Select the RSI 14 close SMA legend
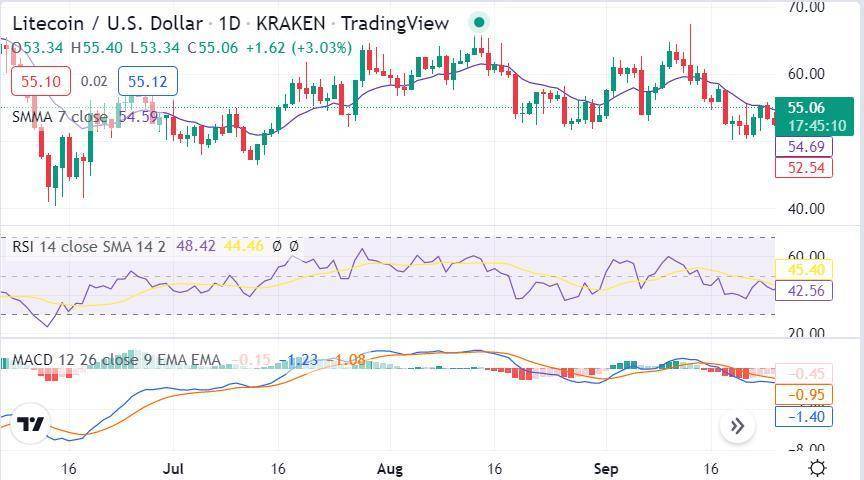 (x=89, y=246)
